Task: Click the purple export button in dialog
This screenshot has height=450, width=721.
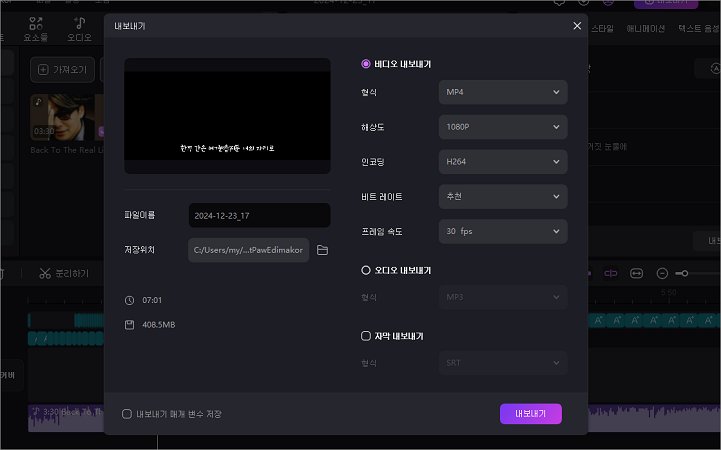Action: pyautogui.click(x=531, y=414)
